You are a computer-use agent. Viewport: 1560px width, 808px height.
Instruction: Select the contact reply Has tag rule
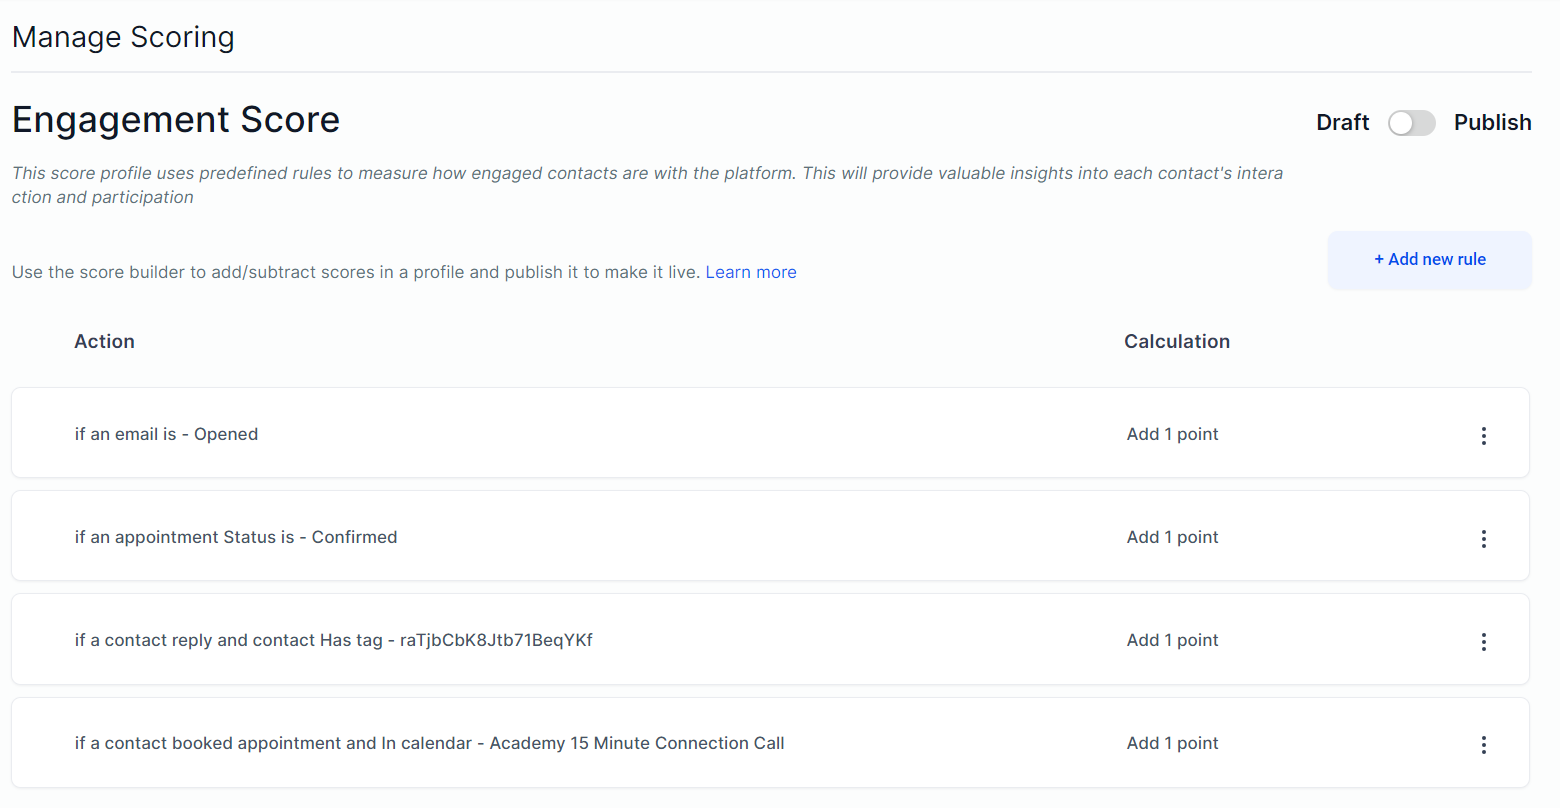333,640
